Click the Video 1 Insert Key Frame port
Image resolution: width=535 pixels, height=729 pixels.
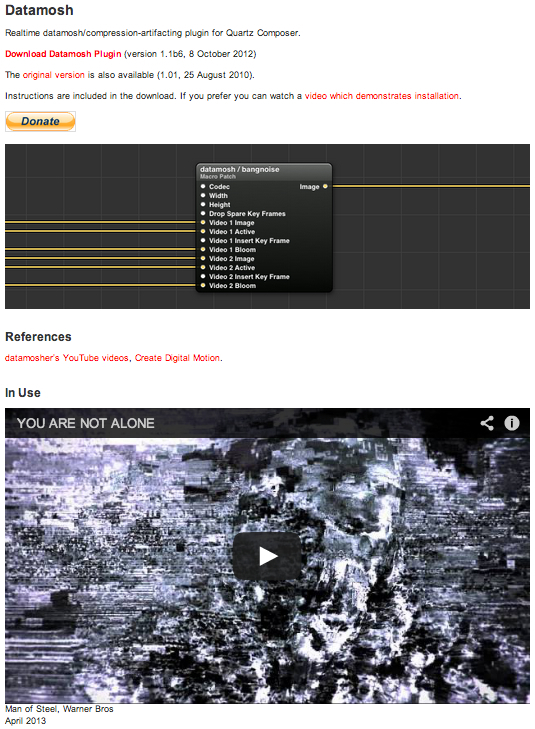click(203, 241)
